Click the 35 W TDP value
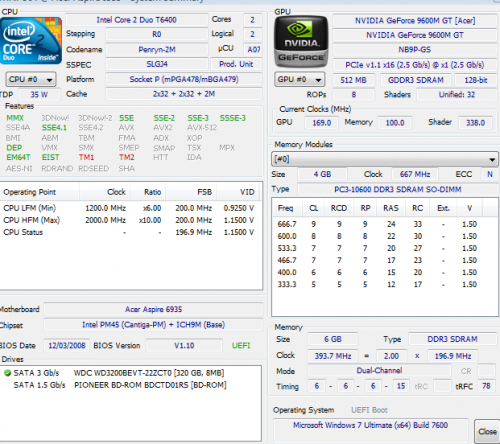Screen dimensions: 500x444 pos(39,95)
